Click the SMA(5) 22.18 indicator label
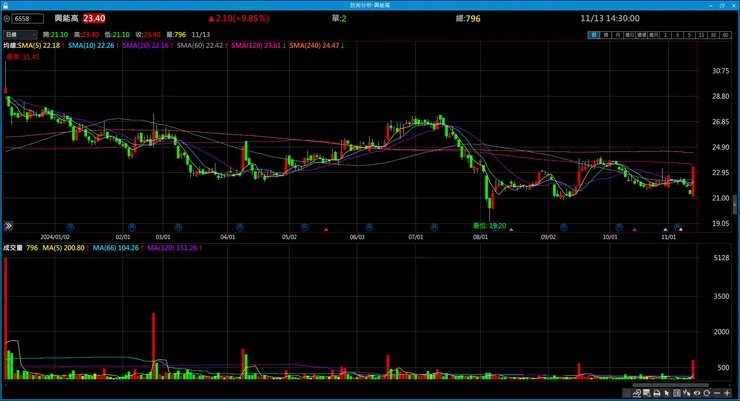The height and width of the screenshot is (401, 740). [39, 45]
